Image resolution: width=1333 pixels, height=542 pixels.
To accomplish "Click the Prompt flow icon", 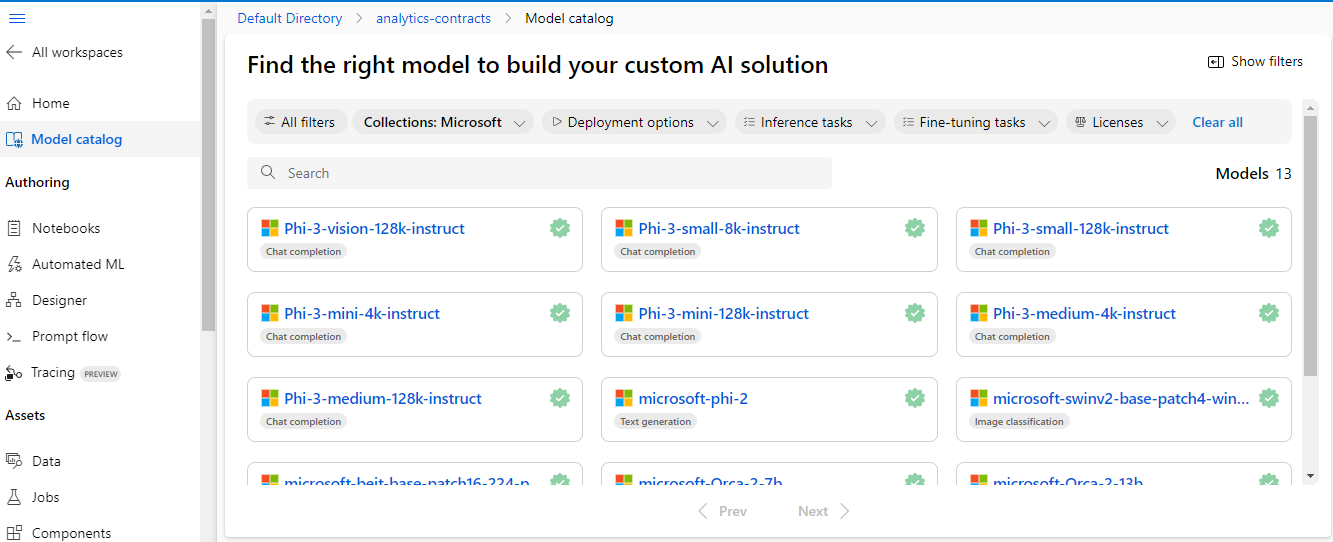I will coord(14,336).
